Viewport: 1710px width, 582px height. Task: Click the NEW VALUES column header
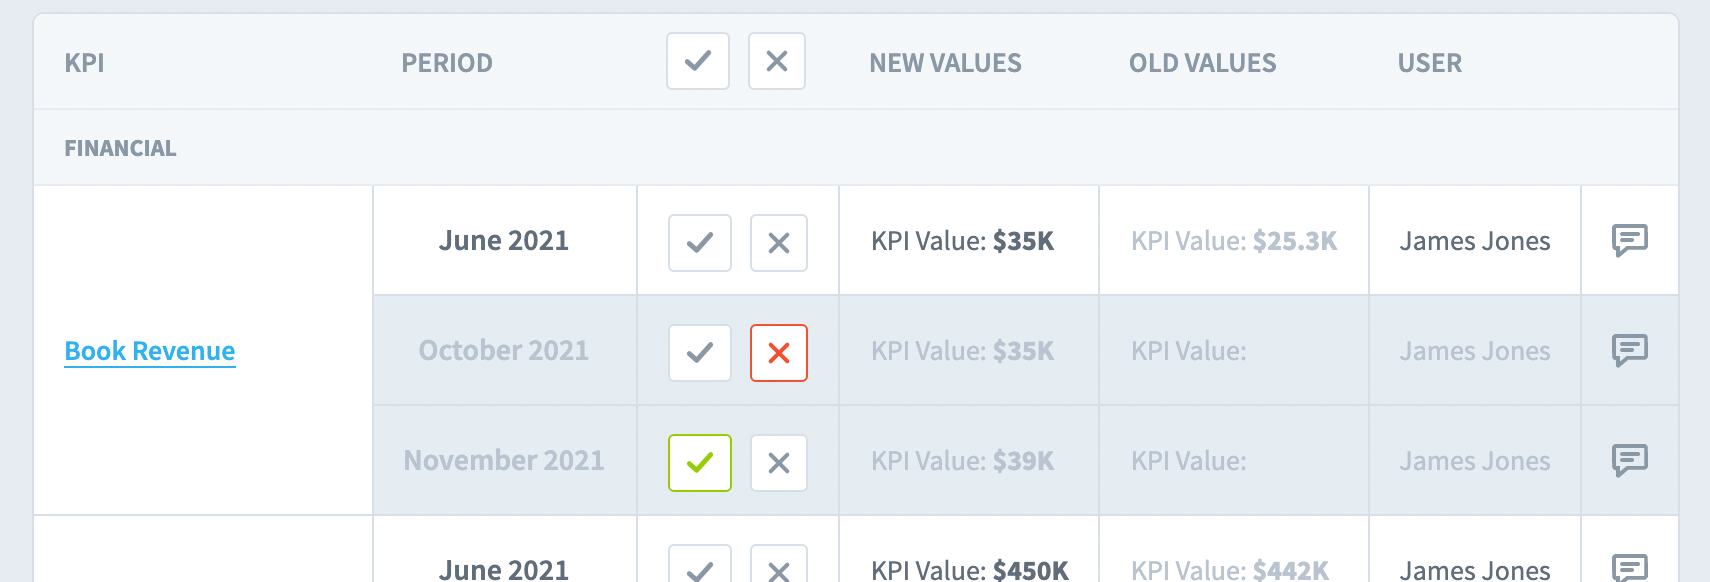coord(945,63)
